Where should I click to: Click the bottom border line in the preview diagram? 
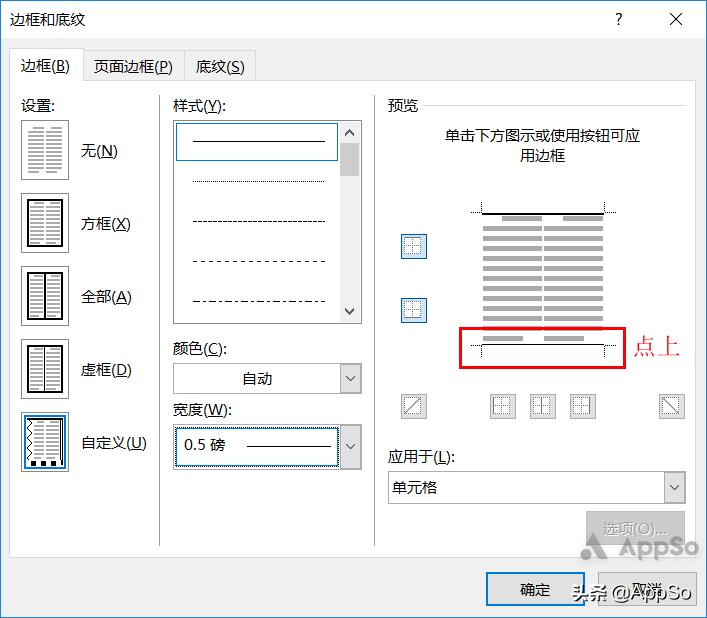(543, 345)
